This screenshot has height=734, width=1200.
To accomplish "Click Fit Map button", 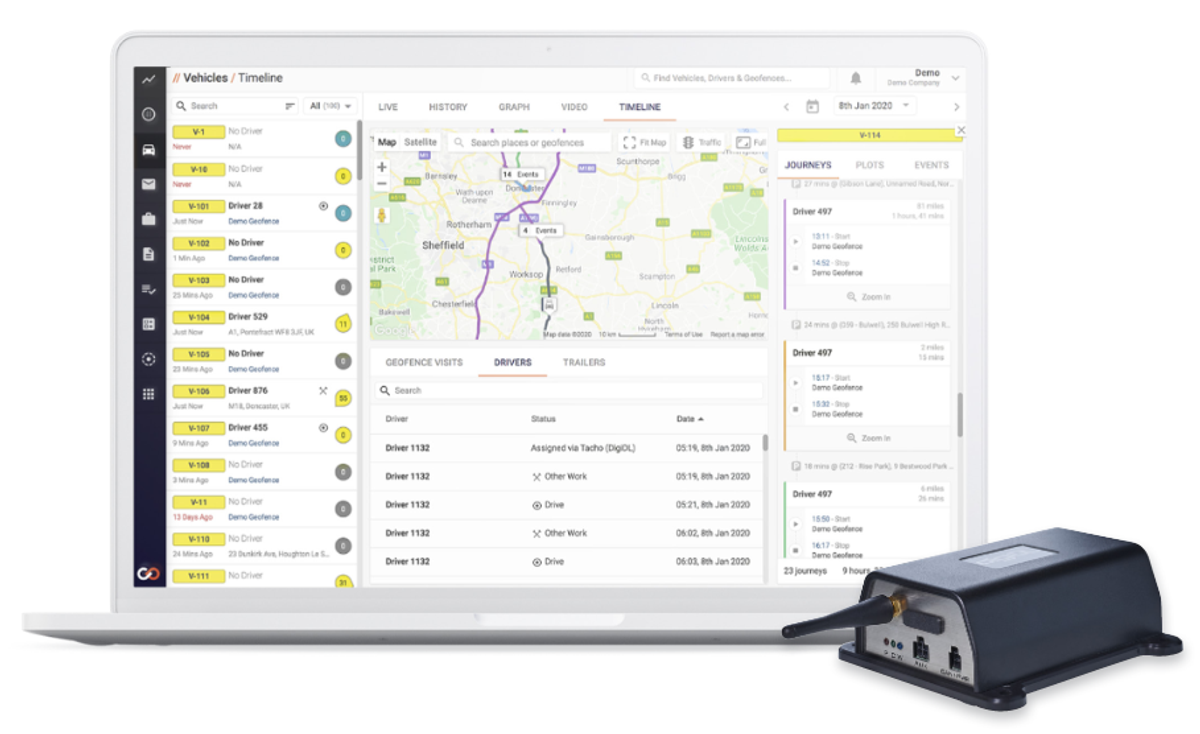I will [x=644, y=143].
